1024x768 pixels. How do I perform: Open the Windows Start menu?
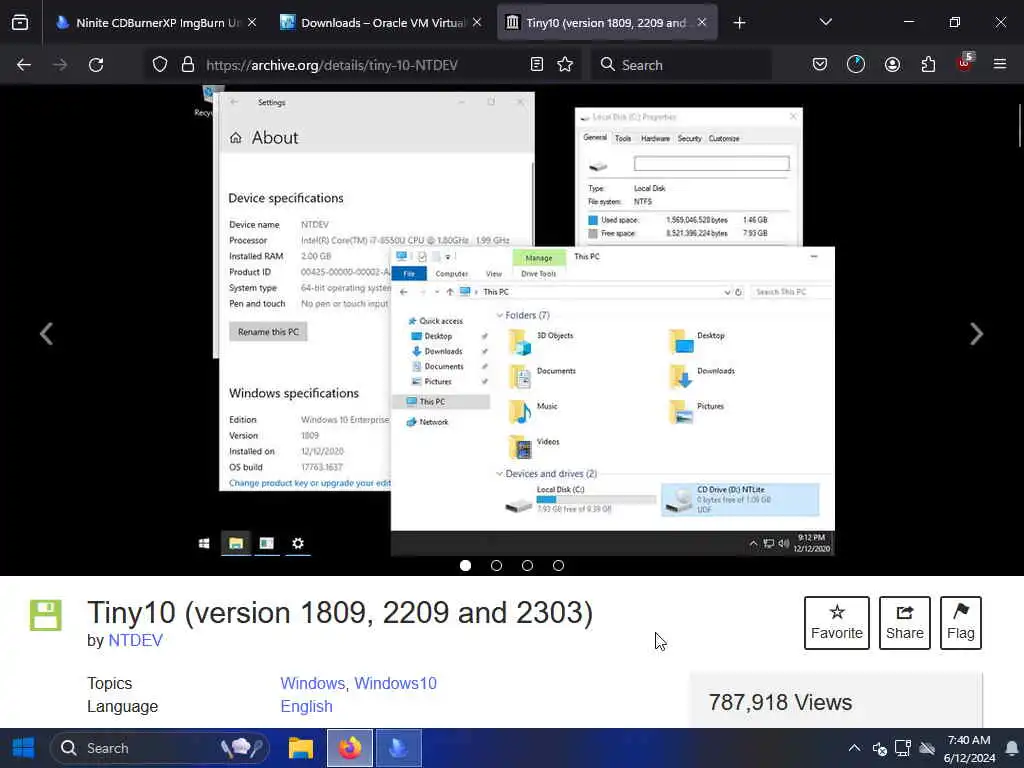pyautogui.click(x=24, y=748)
